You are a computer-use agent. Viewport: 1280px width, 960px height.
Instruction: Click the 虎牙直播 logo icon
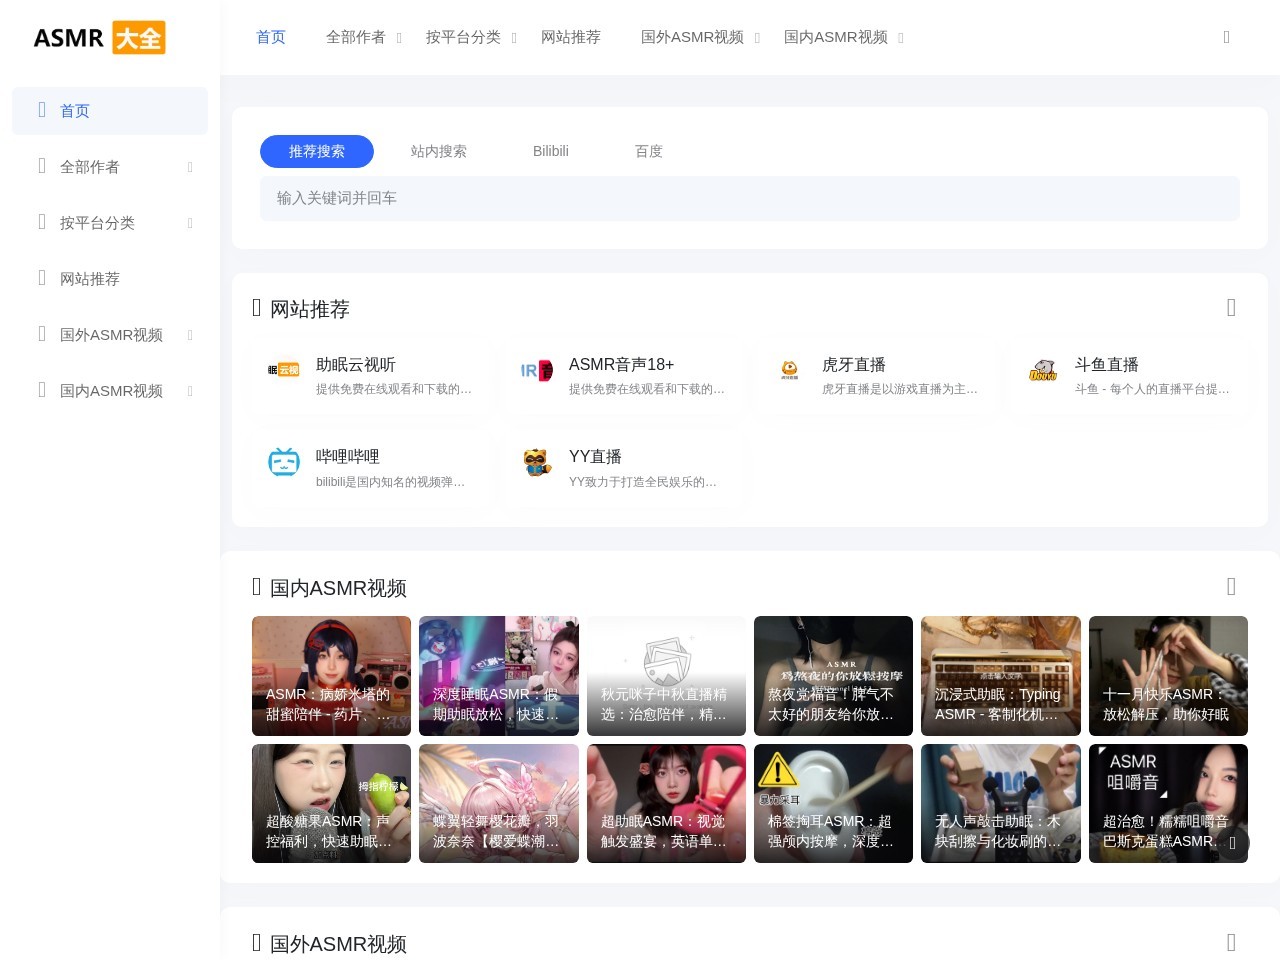790,371
